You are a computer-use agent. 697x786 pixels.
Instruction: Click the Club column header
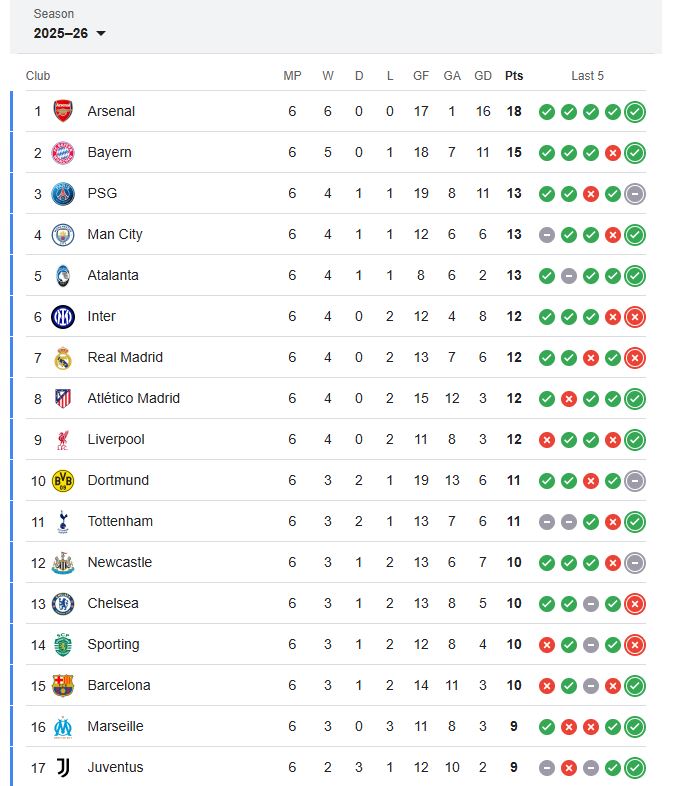pos(38,76)
